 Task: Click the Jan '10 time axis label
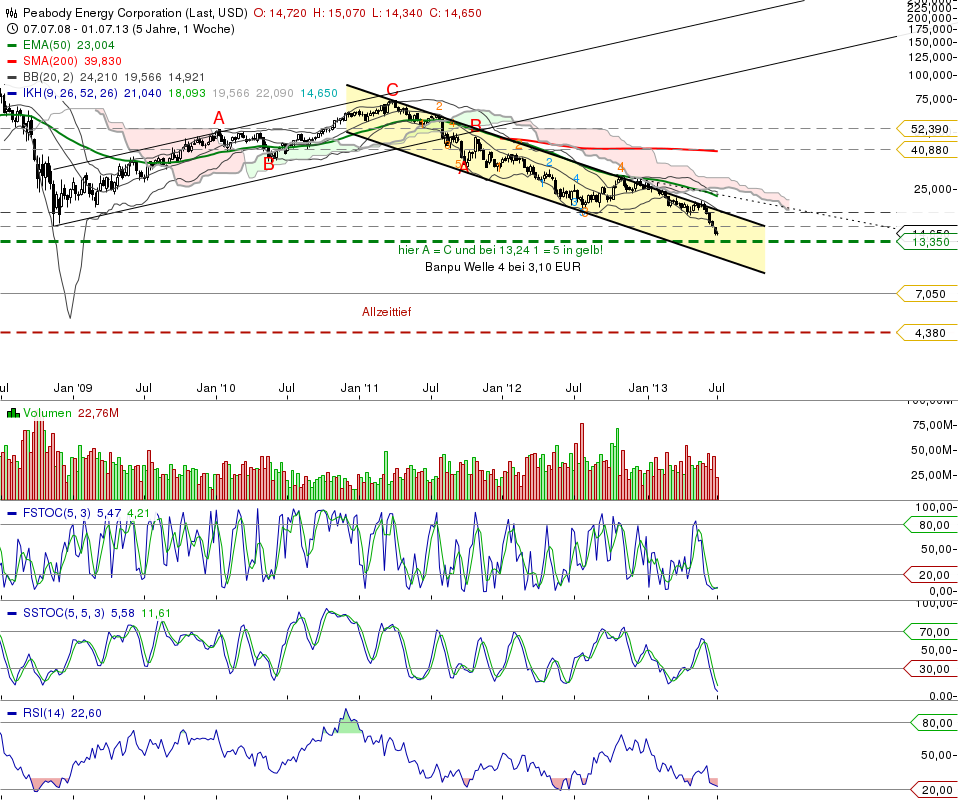(216, 388)
